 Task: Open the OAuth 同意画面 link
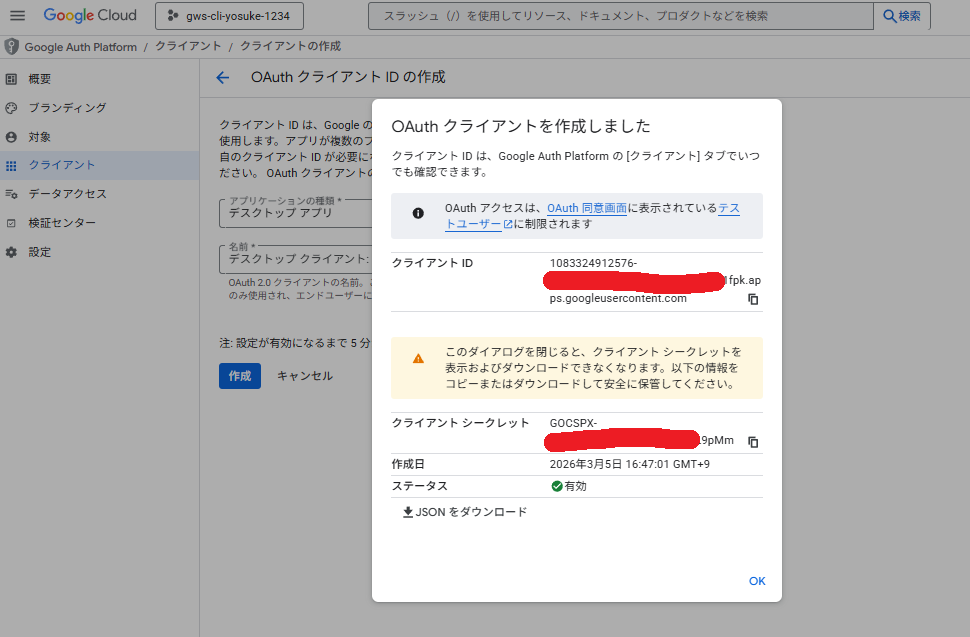pos(586,208)
